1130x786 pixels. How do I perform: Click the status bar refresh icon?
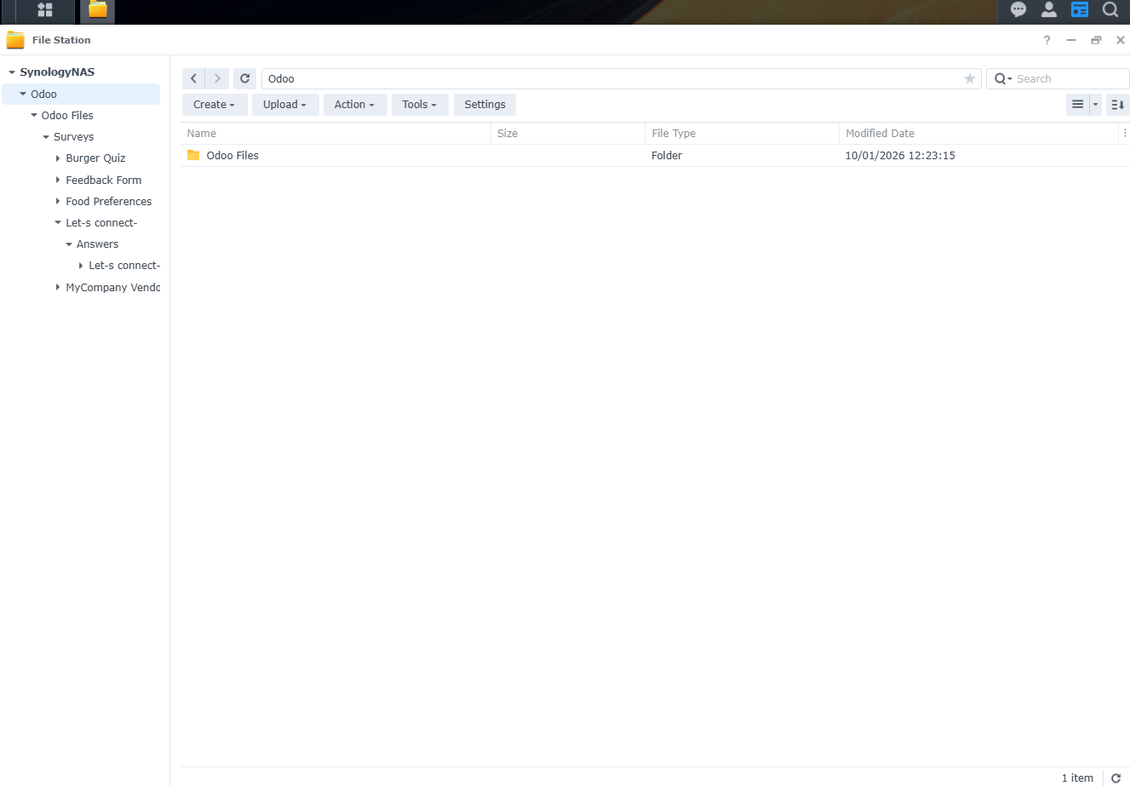pos(1116,778)
